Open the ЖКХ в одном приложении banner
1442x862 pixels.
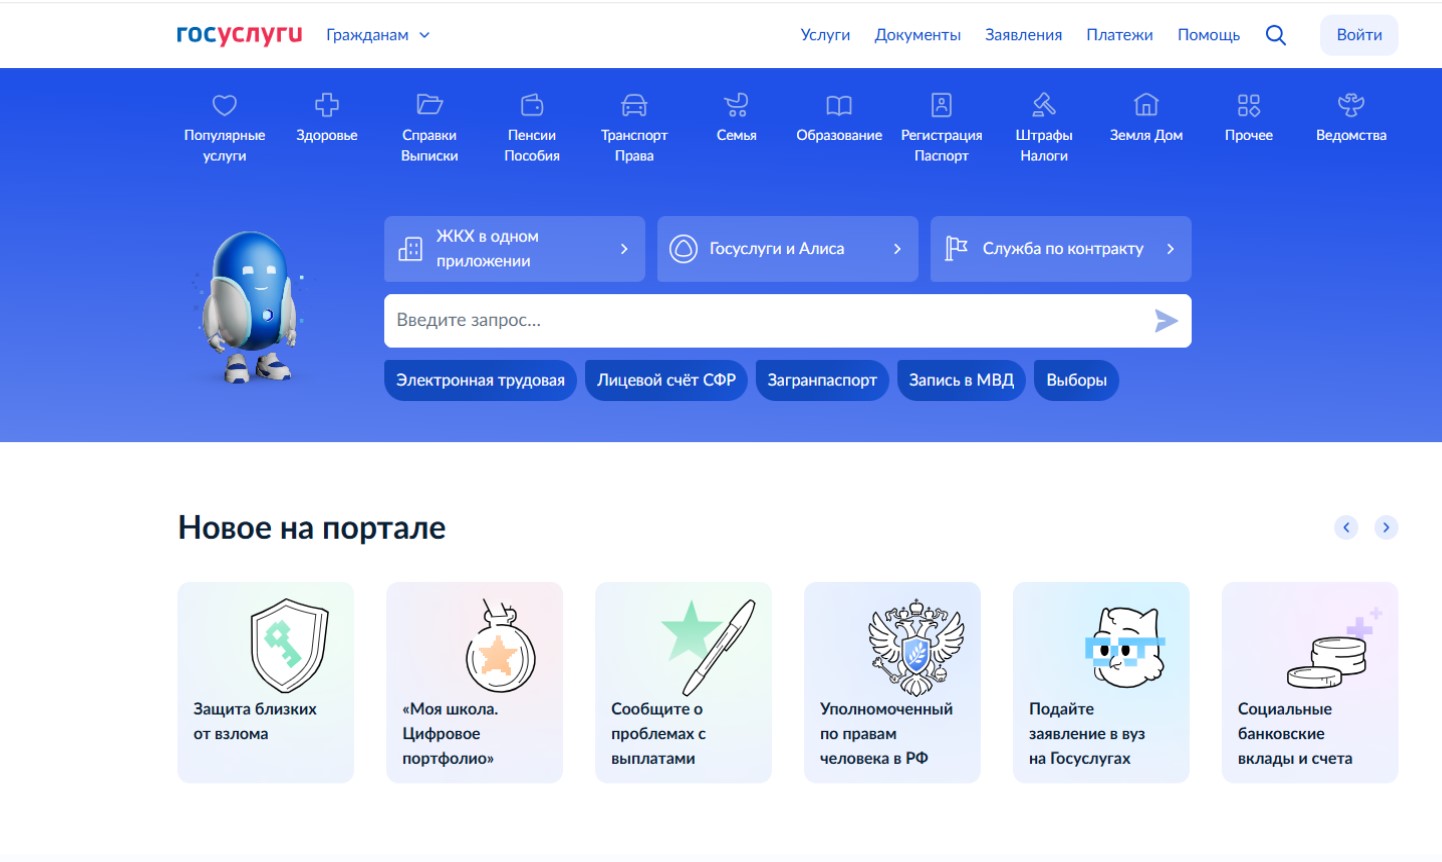click(515, 249)
